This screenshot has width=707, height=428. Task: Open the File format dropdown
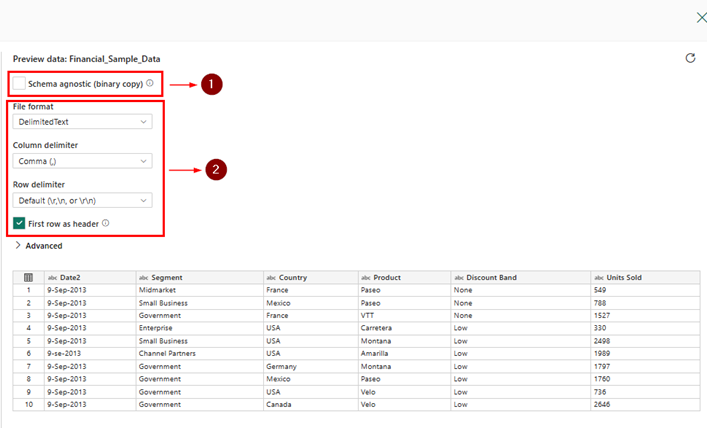pos(83,122)
